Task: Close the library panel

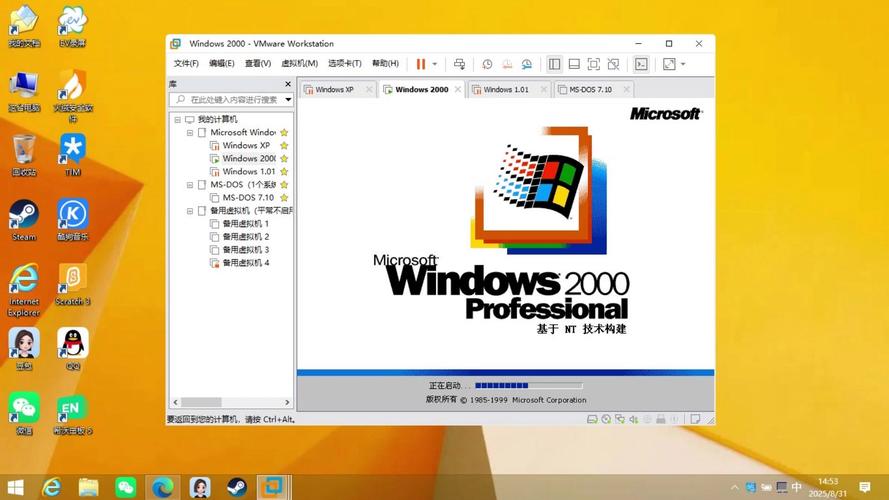Action: (x=288, y=84)
